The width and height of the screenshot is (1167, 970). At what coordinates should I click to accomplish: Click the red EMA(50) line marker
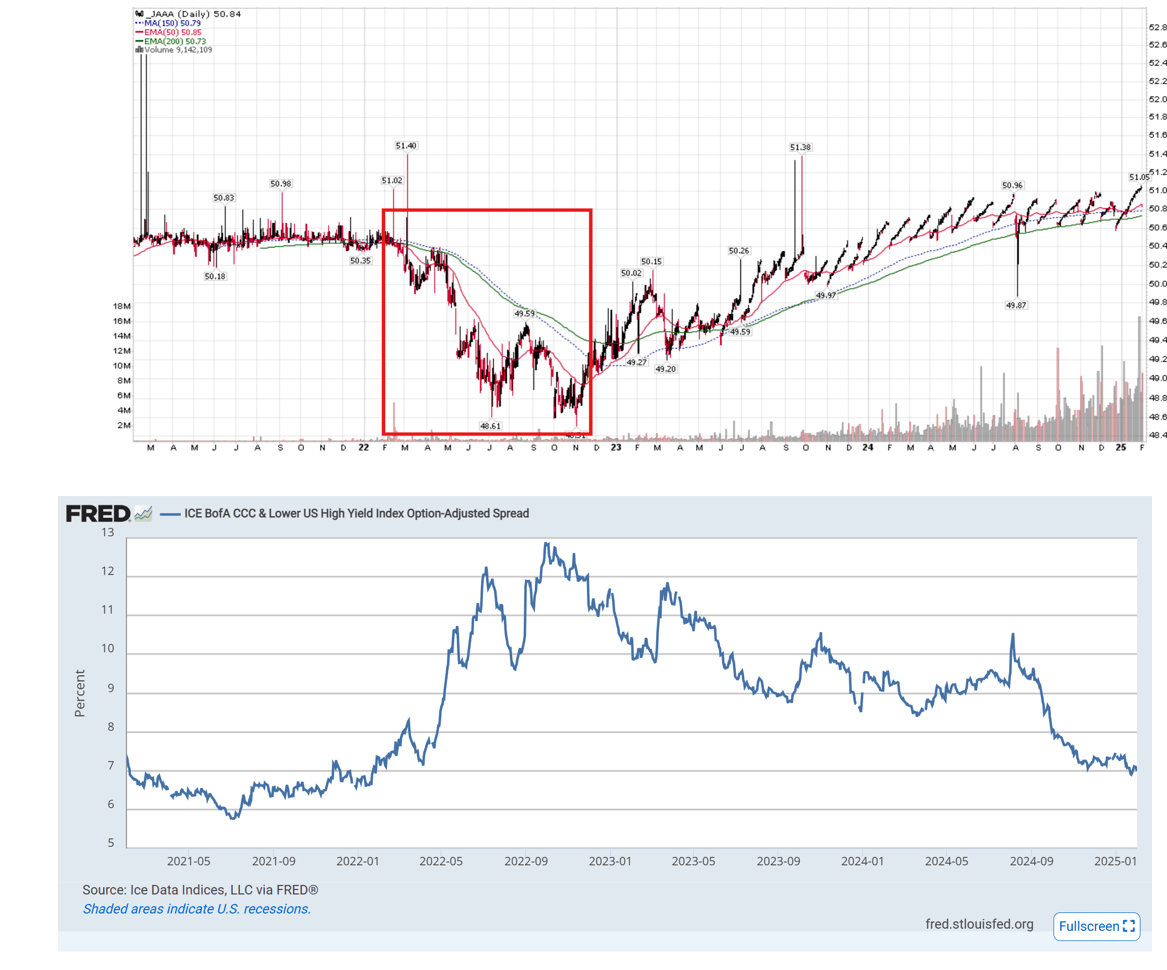point(138,31)
